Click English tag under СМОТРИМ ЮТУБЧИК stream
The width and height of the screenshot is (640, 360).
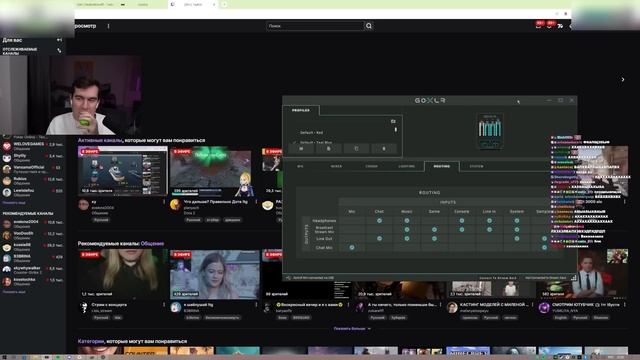(x=560, y=317)
